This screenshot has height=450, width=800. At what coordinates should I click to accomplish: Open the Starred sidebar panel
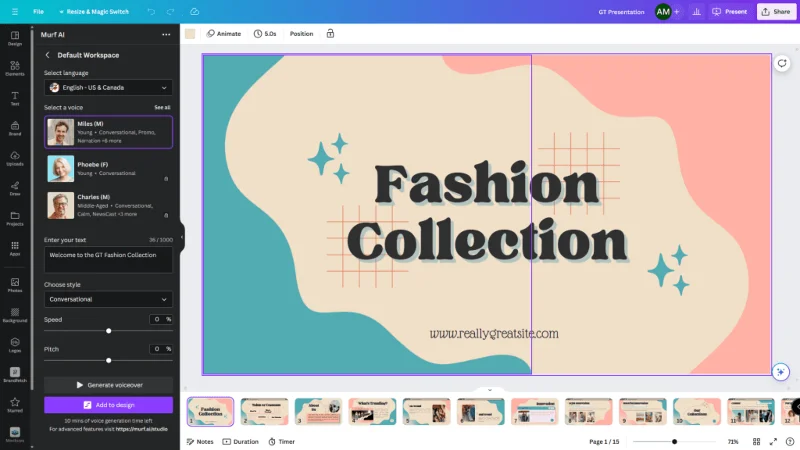(15, 405)
